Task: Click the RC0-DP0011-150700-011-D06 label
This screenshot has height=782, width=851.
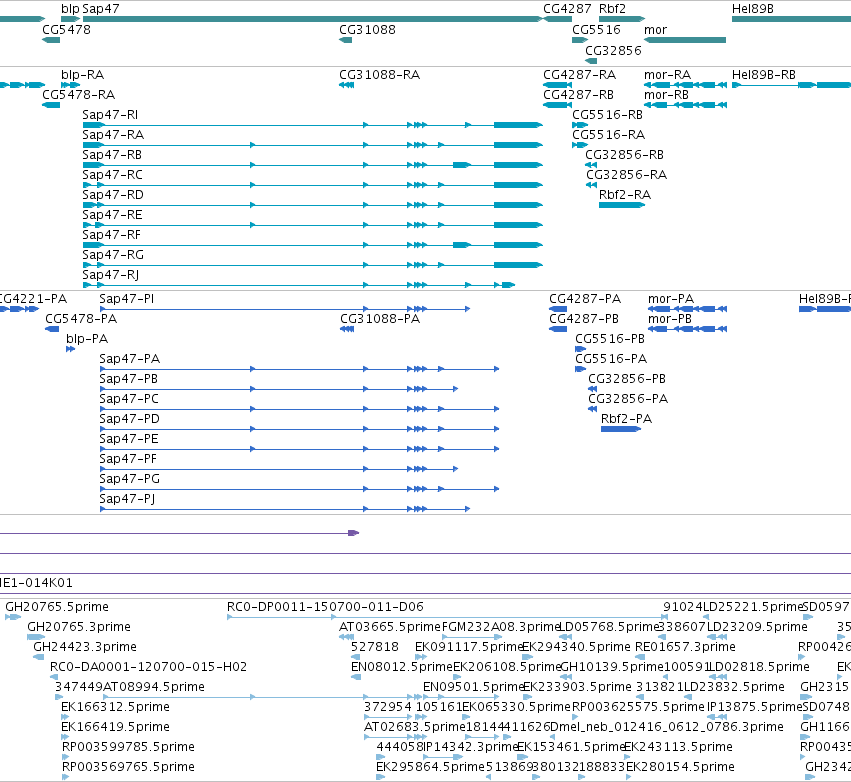Action: pyautogui.click(x=325, y=607)
